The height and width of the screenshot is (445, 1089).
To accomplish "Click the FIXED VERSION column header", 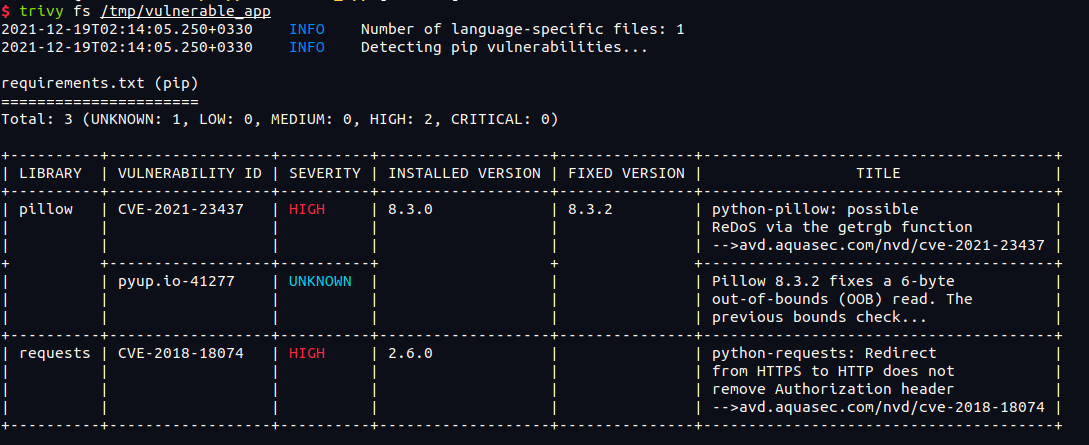I will tap(626, 173).
